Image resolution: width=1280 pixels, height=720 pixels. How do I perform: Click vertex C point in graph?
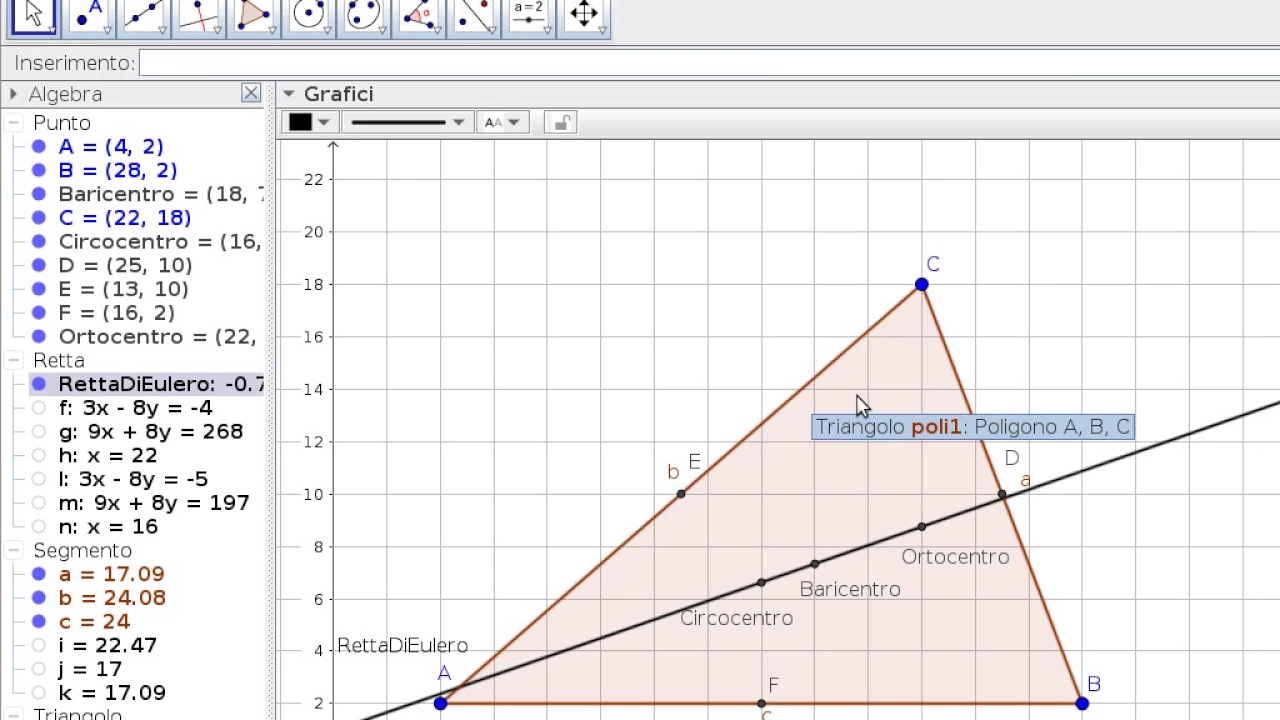[x=921, y=285]
